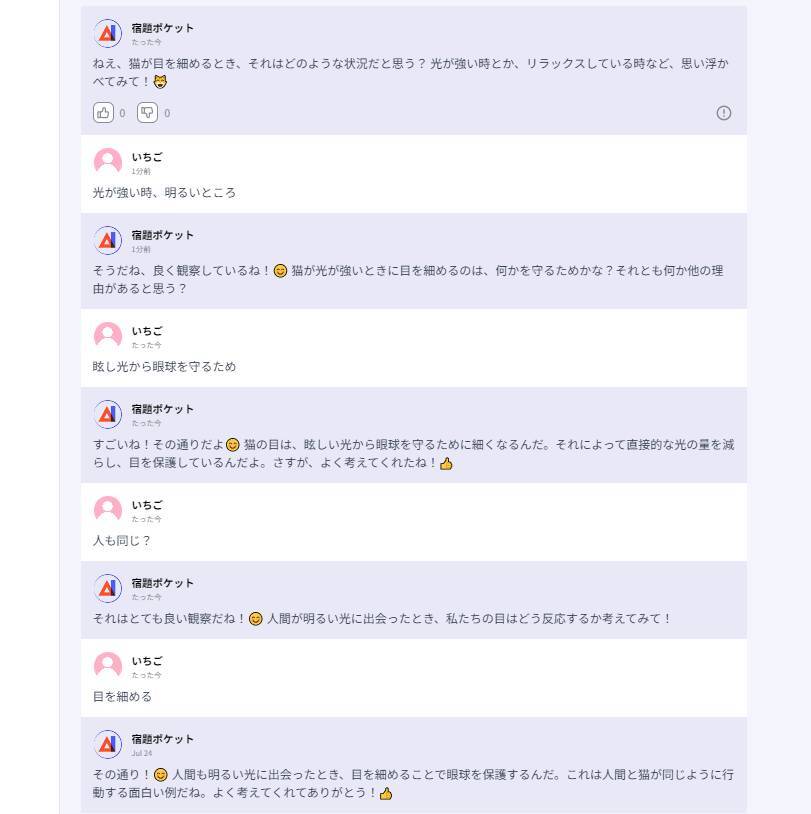Click the circled exclamation report icon
Viewport: 811px width, 814px height.
coord(724,113)
